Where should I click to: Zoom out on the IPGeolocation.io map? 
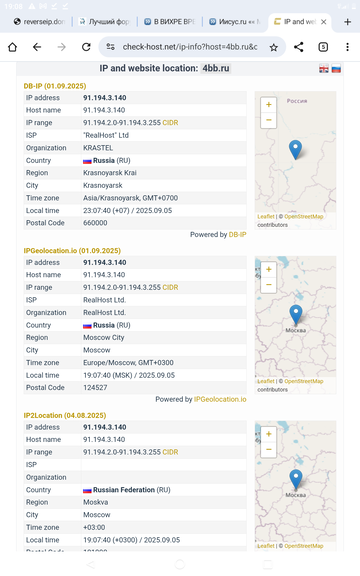click(269, 285)
